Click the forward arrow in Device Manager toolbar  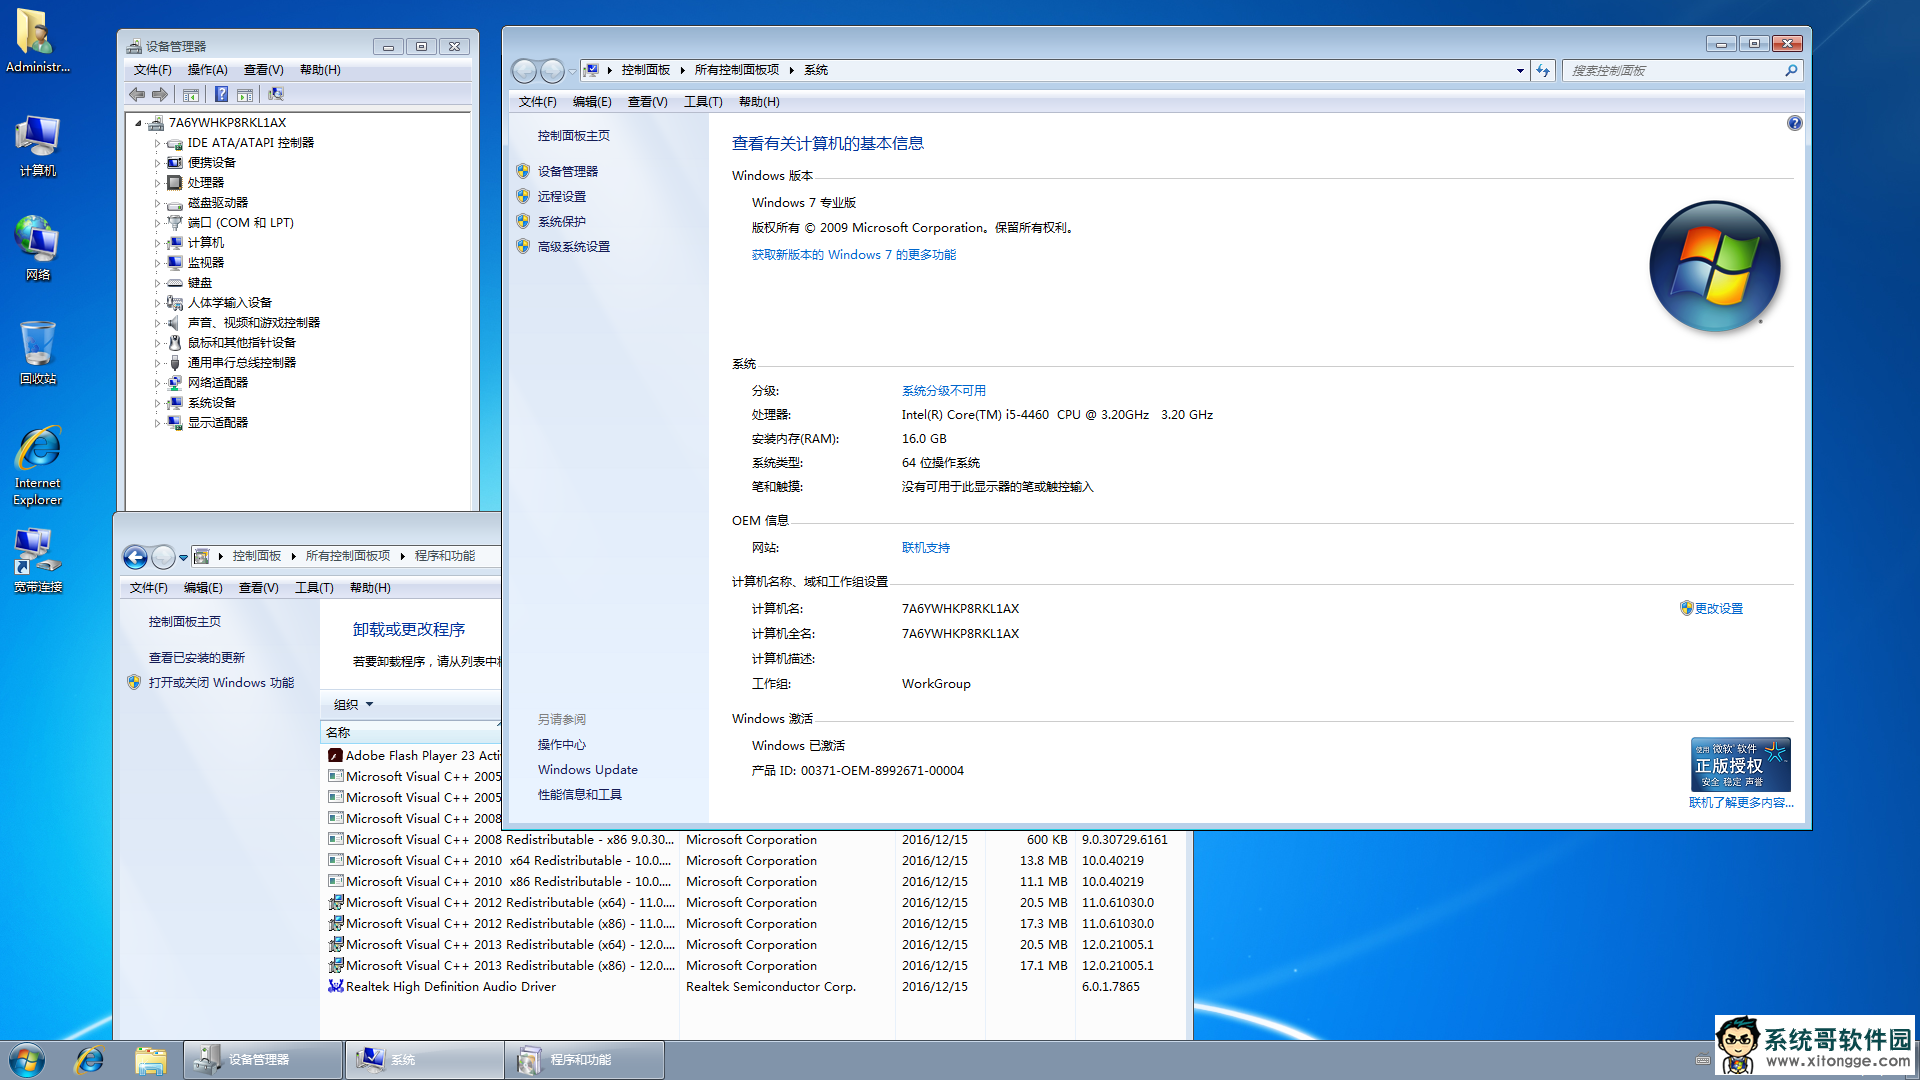click(x=160, y=94)
